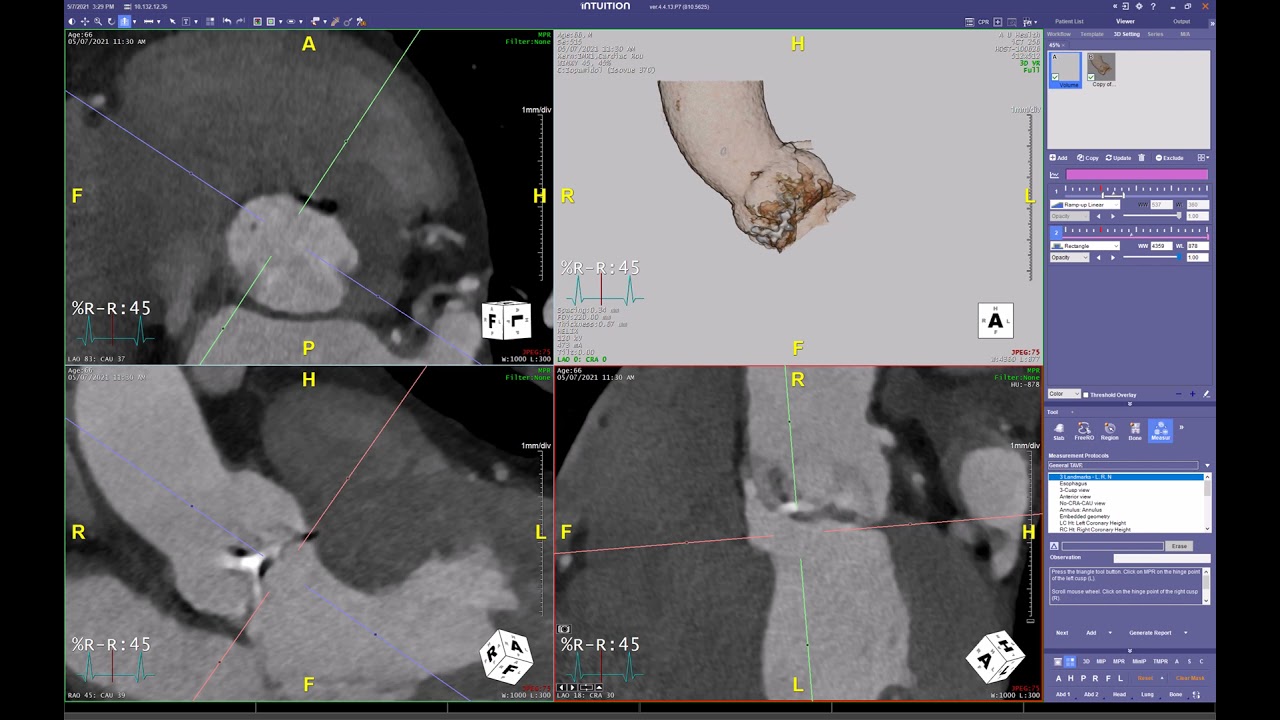Toggle the Volume preset checkbox

tap(1055, 77)
